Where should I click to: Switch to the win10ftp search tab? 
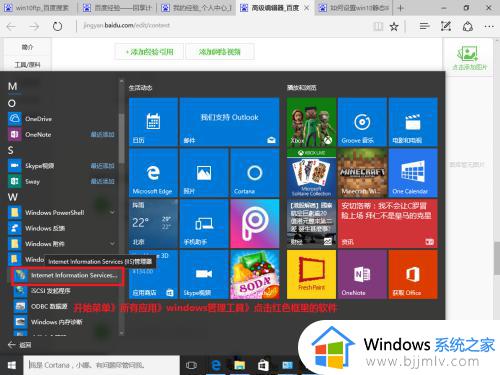(x=38, y=8)
